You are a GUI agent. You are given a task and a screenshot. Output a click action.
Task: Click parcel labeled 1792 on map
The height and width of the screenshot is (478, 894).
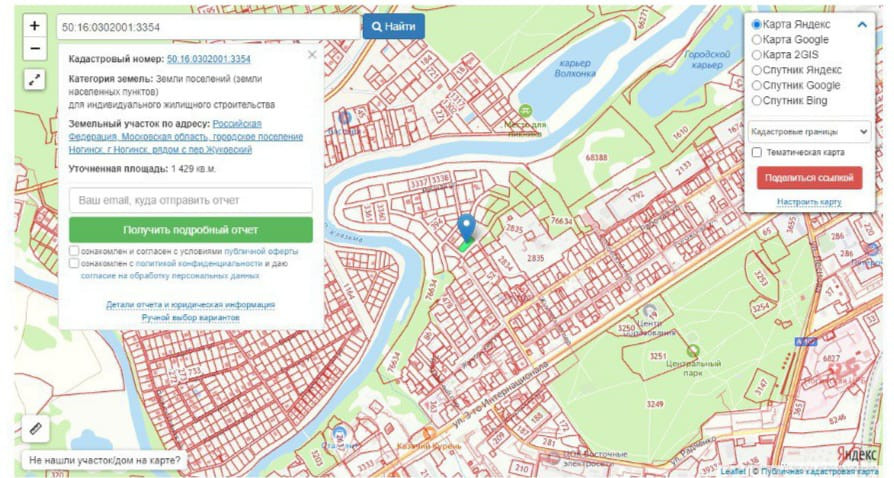pyautogui.click(x=636, y=197)
